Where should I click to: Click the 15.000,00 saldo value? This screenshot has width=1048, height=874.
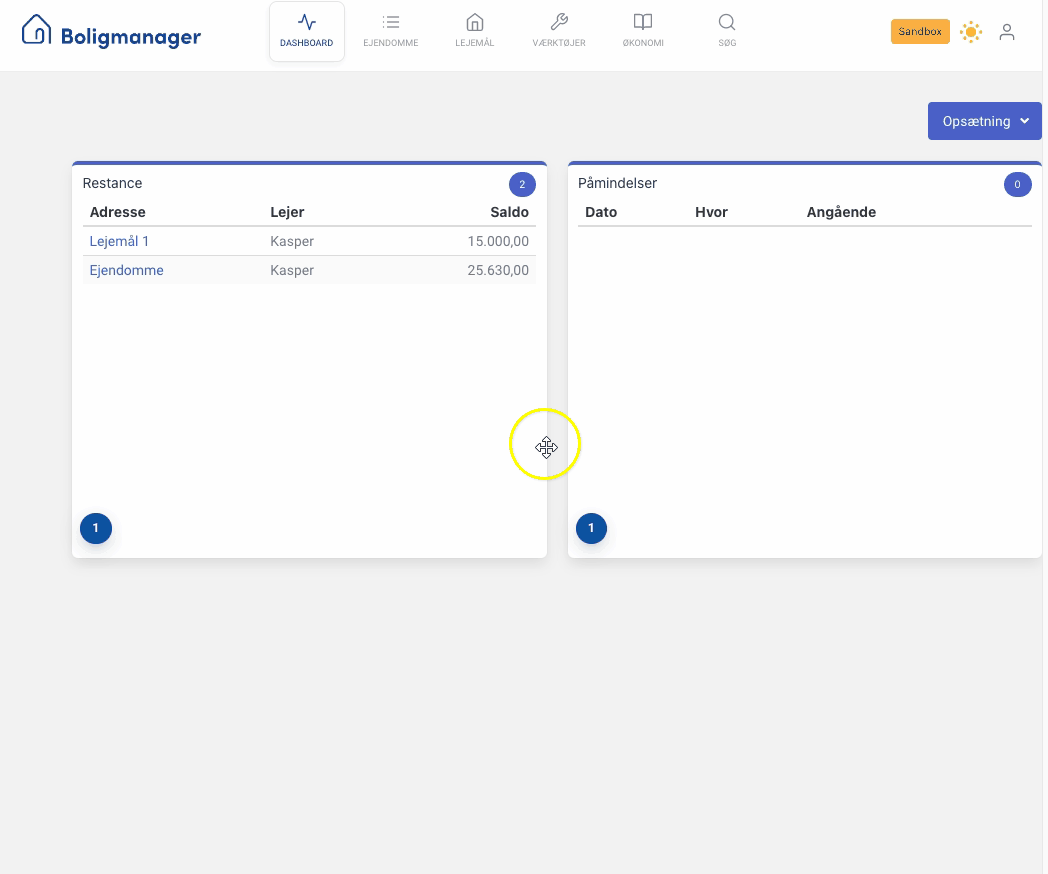[498, 241]
